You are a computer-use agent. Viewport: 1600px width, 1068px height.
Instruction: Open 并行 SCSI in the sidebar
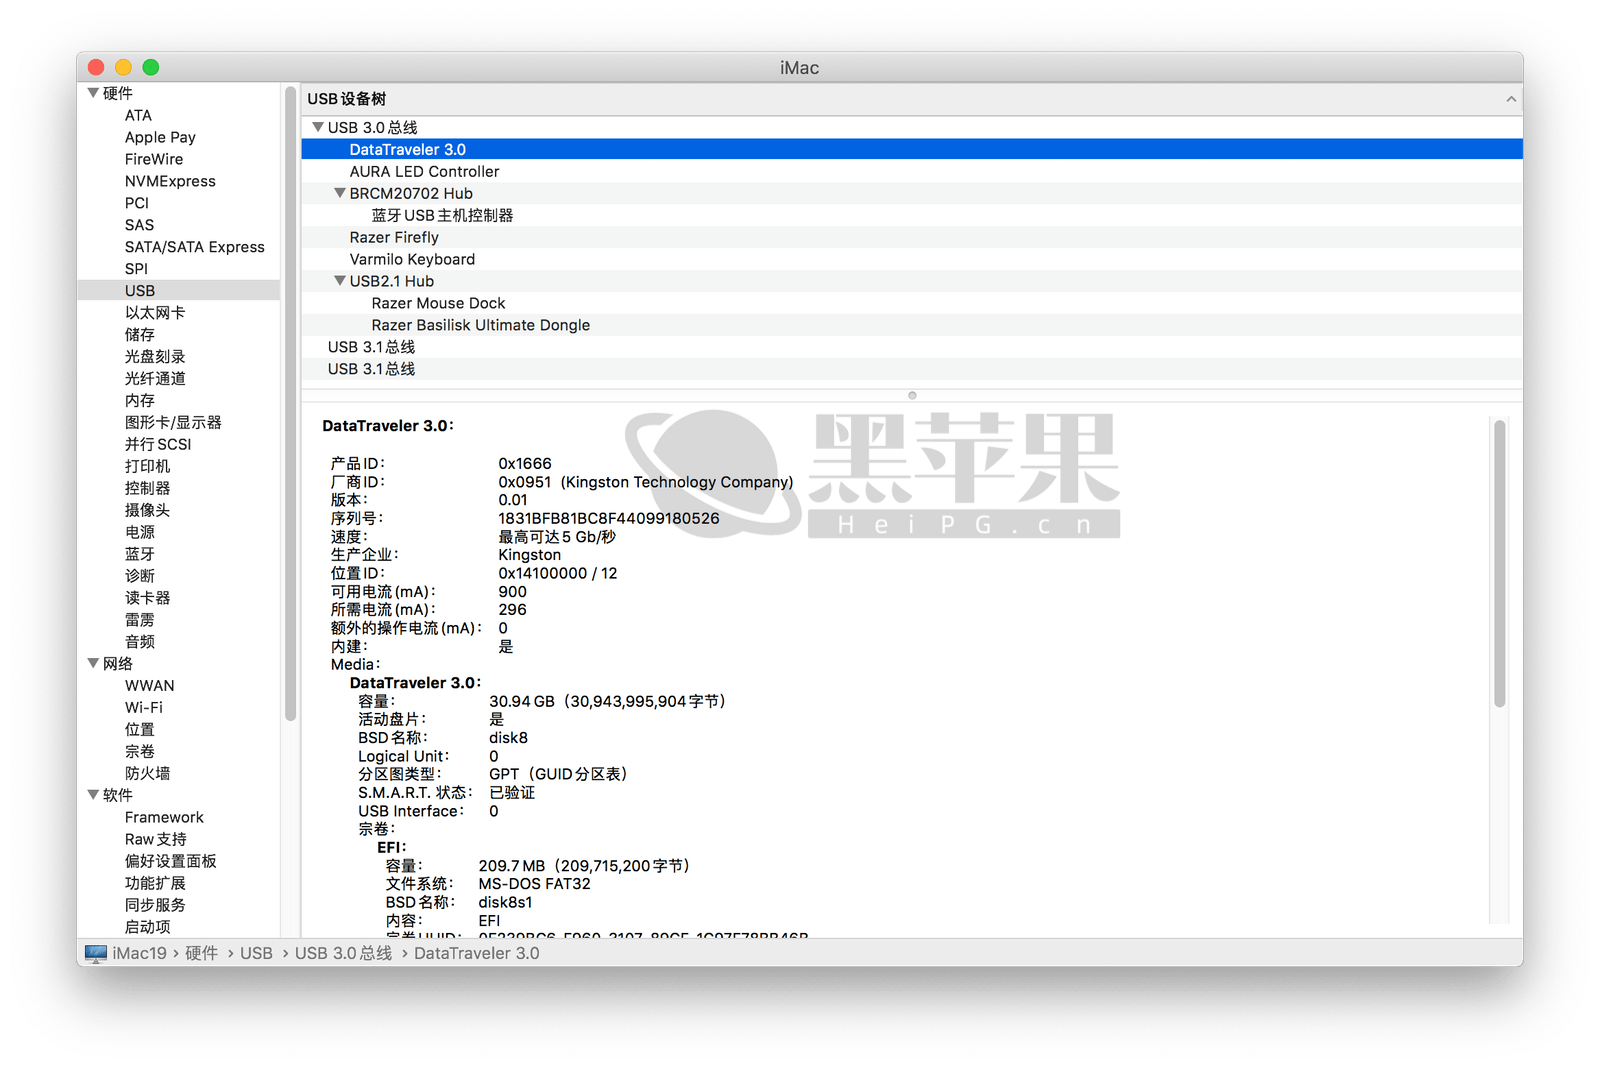point(158,445)
